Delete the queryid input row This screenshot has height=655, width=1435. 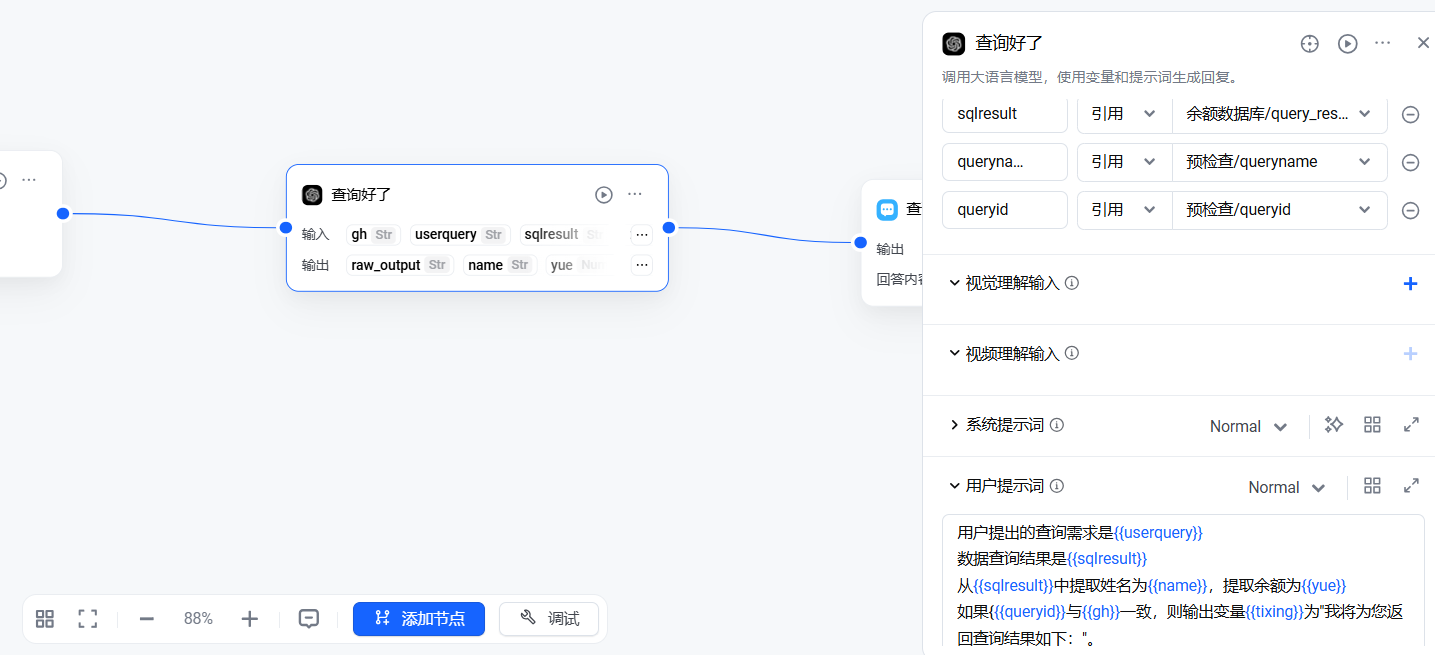[x=1410, y=210]
